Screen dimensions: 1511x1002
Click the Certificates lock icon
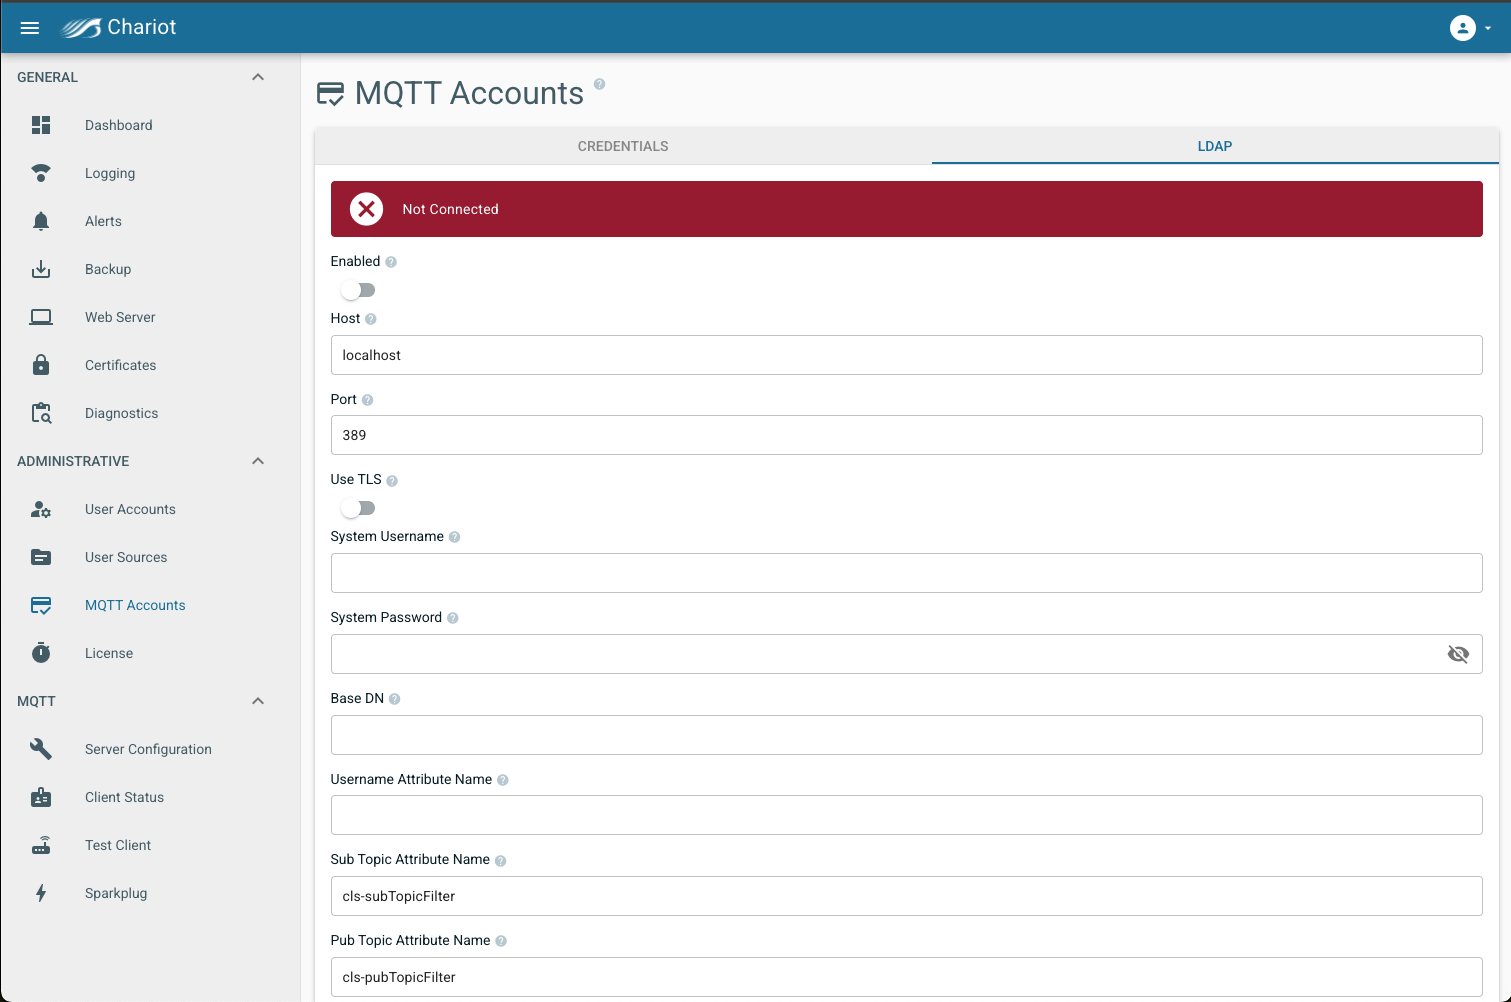(41, 365)
